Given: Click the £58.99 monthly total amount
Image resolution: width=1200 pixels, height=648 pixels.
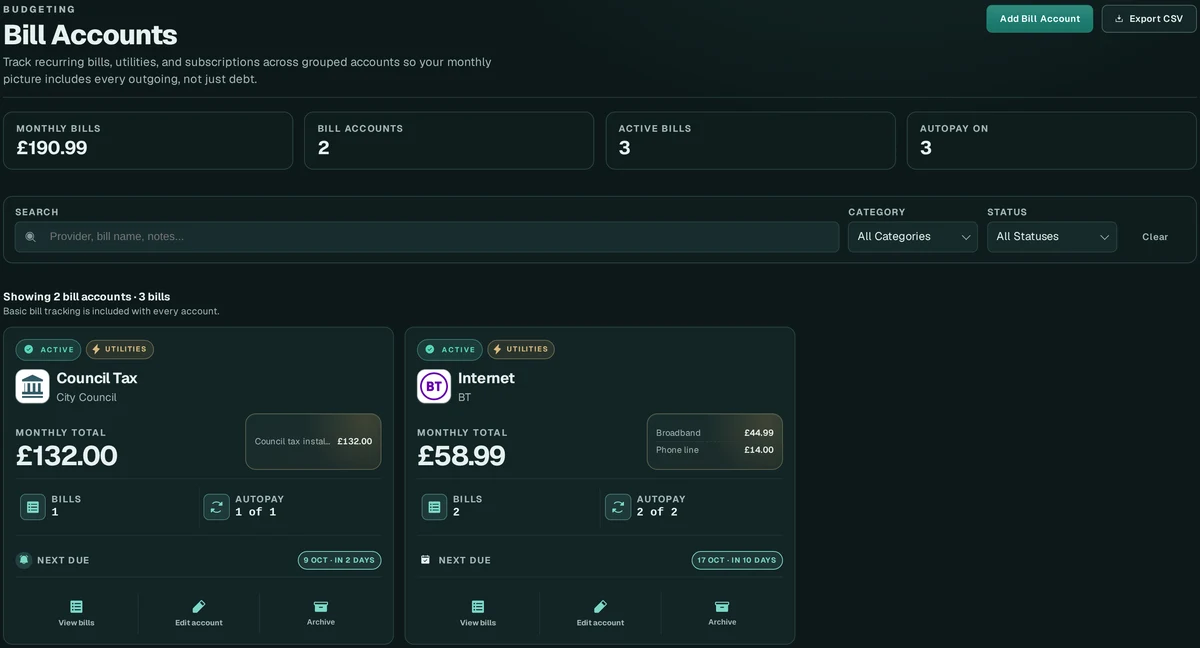Looking at the screenshot, I should [461, 456].
